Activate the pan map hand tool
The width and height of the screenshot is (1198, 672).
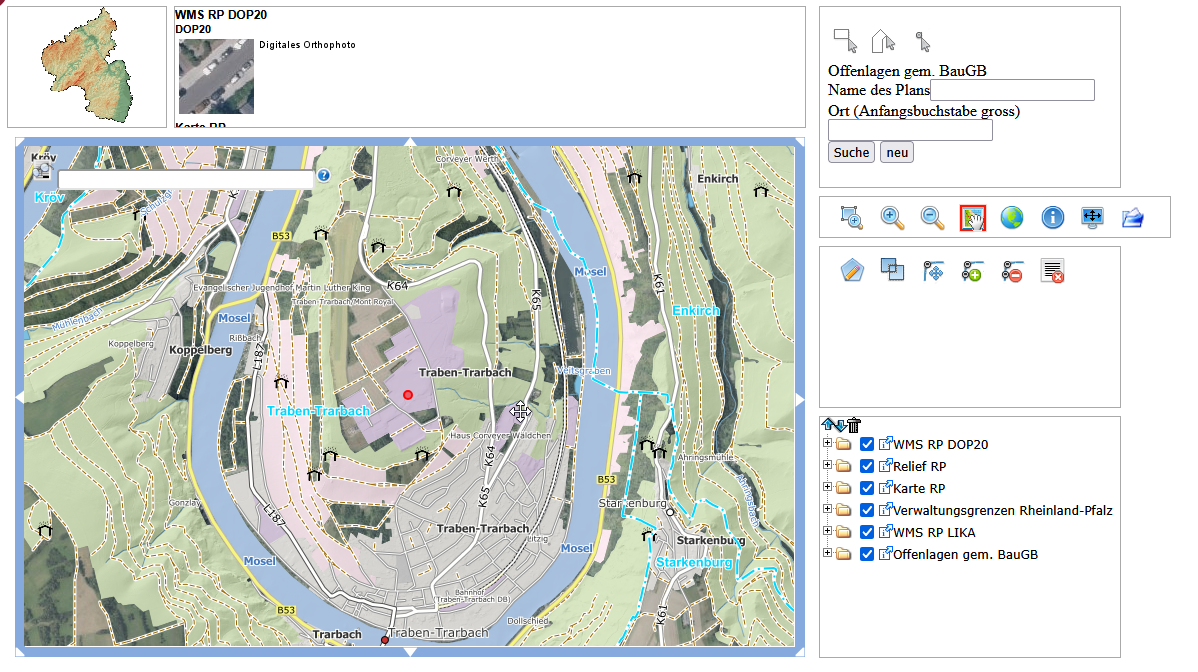click(972, 217)
